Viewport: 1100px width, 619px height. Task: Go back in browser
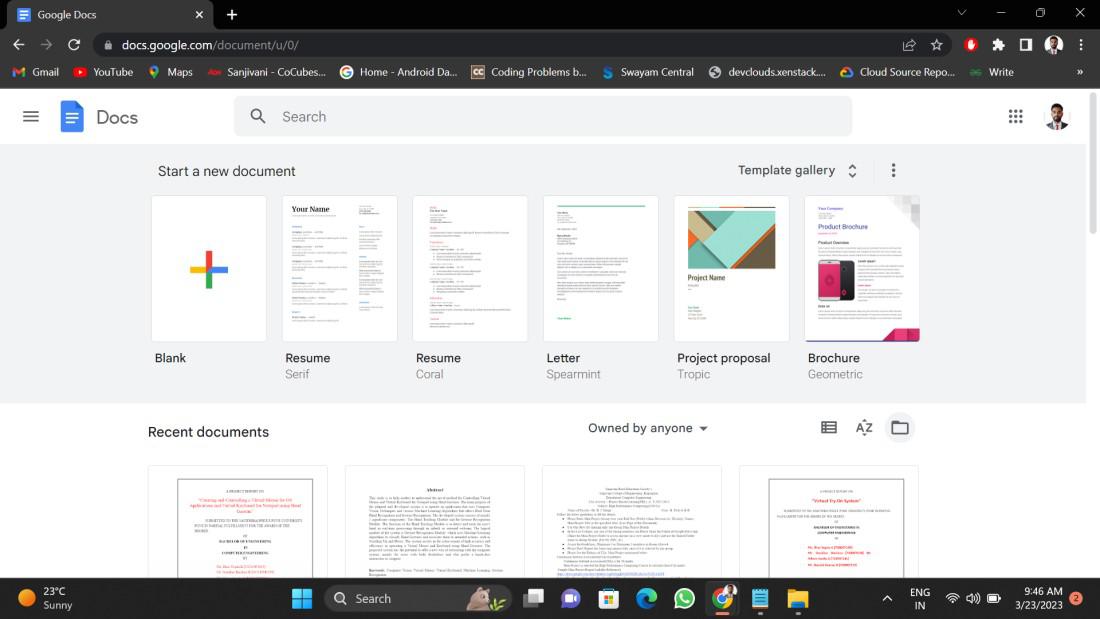19,45
